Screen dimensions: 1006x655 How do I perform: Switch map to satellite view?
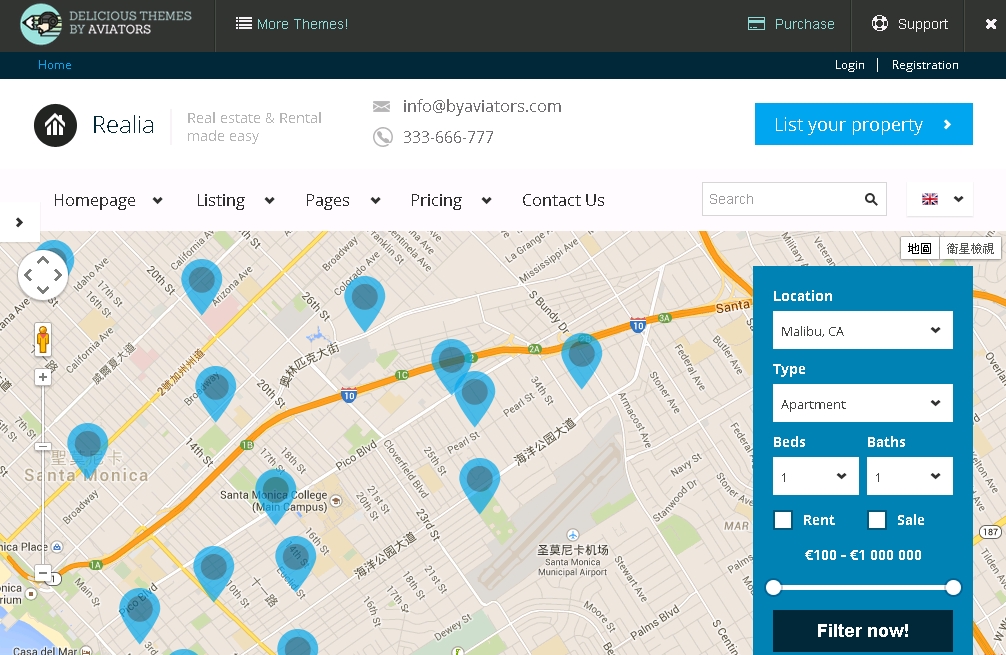969,249
